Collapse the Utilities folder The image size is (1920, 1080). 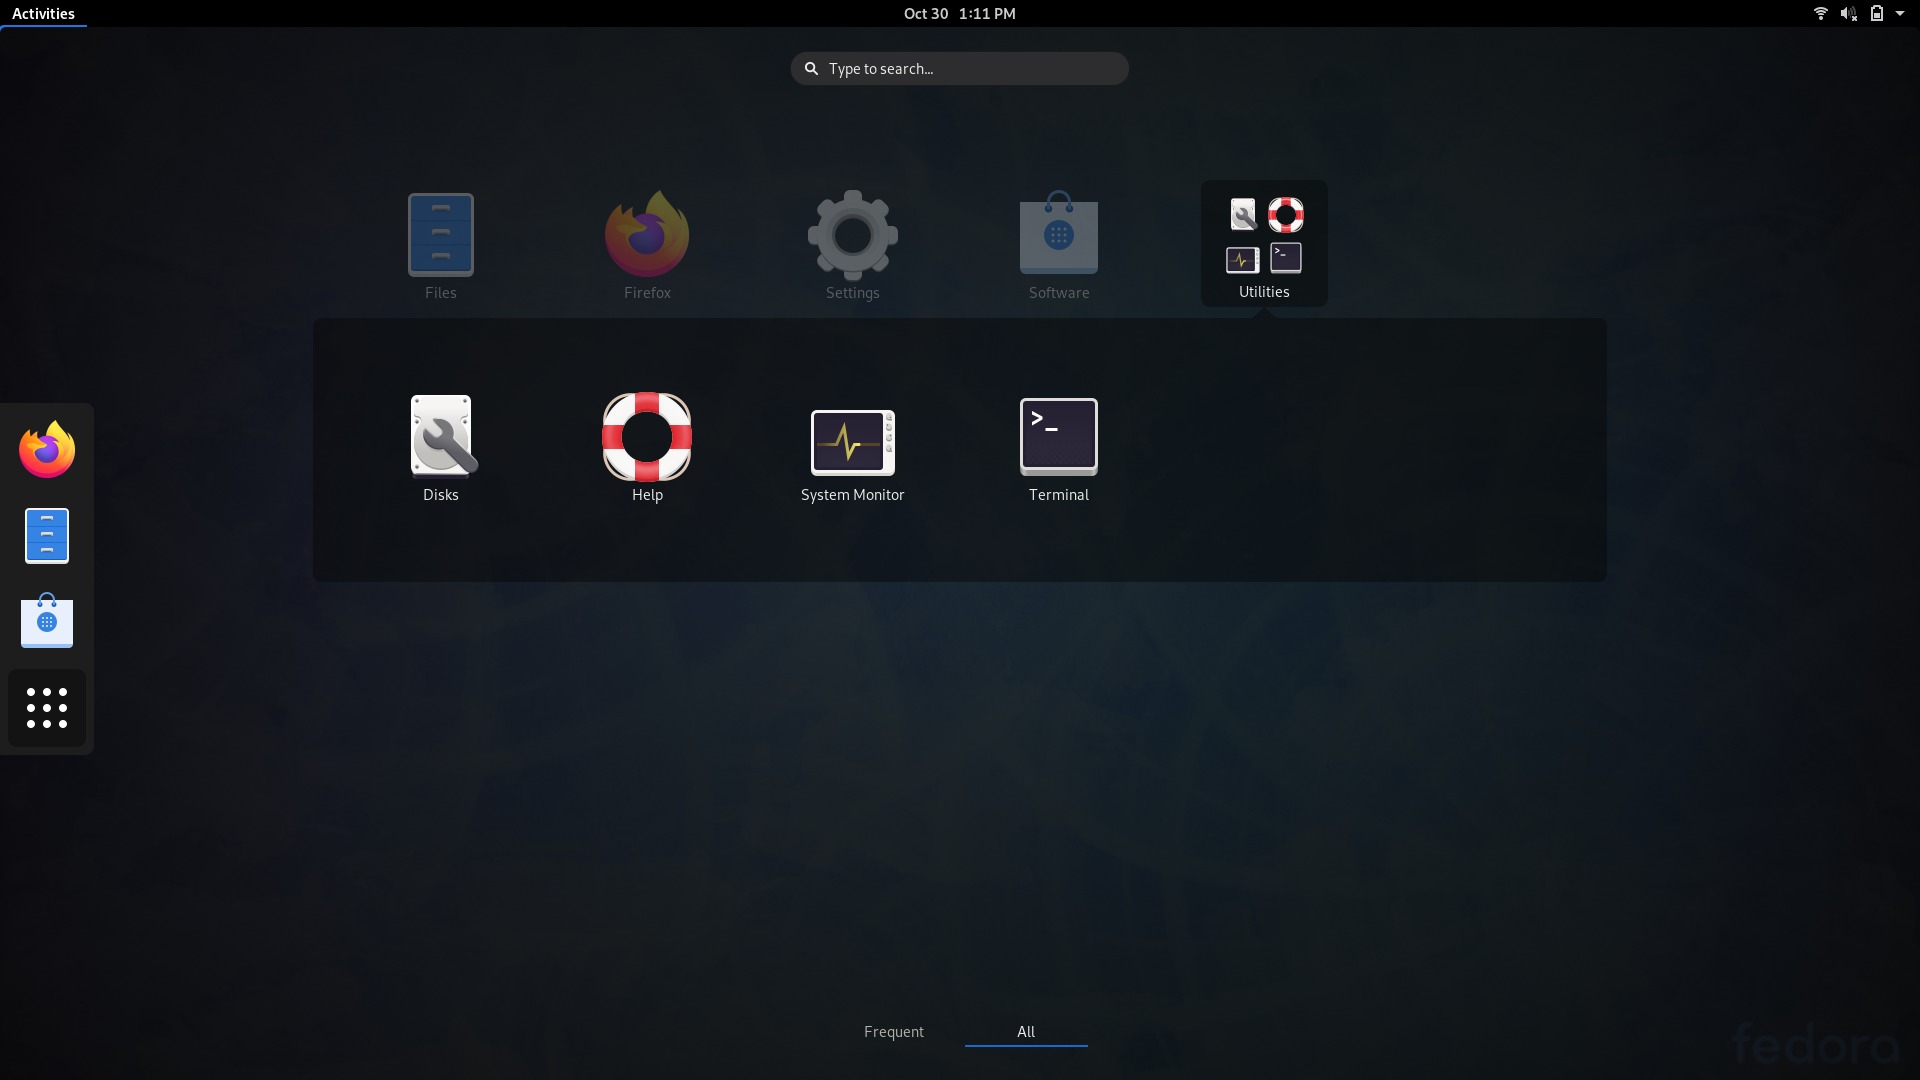point(1264,244)
